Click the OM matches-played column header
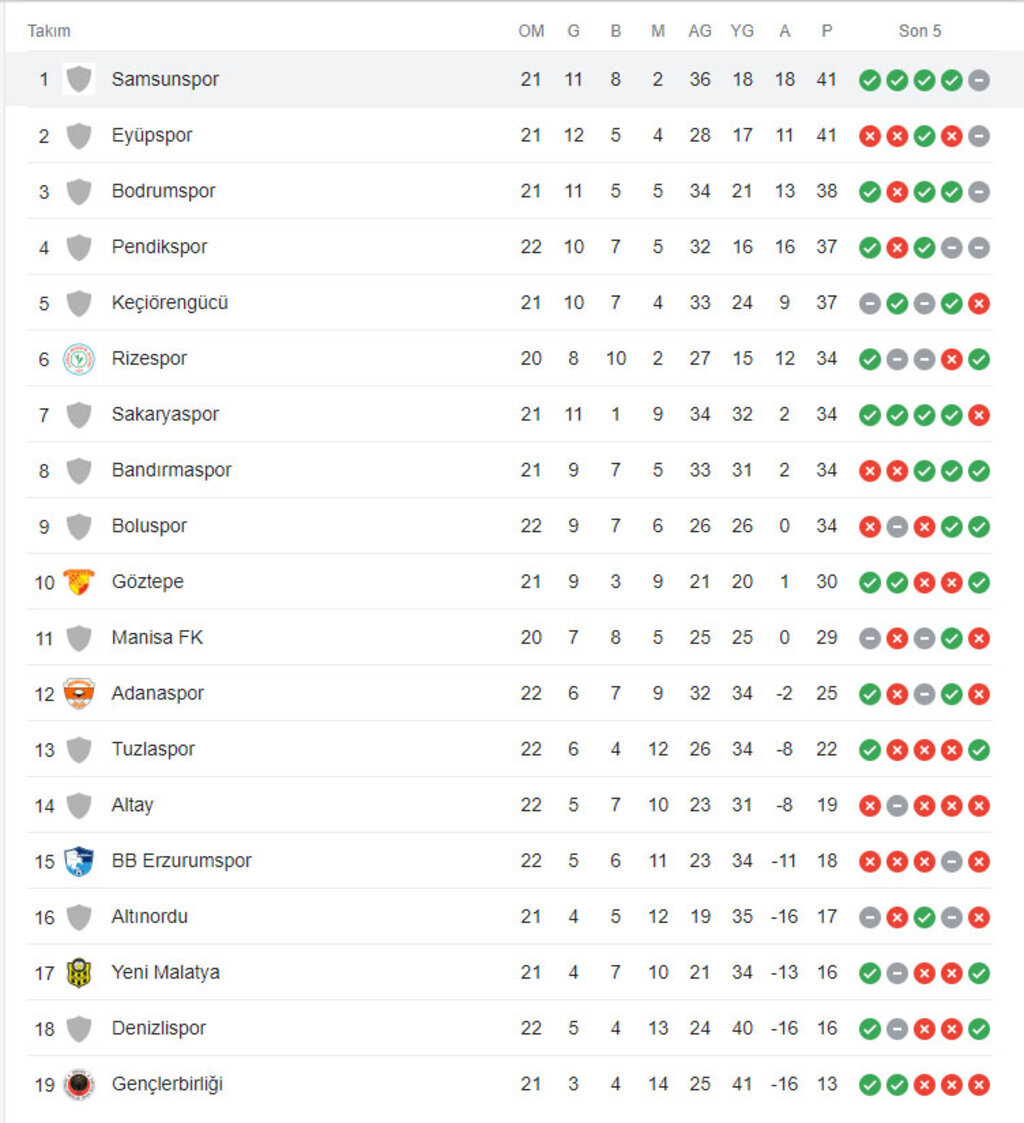The width and height of the screenshot is (1024, 1123). (x=531, y=31)
